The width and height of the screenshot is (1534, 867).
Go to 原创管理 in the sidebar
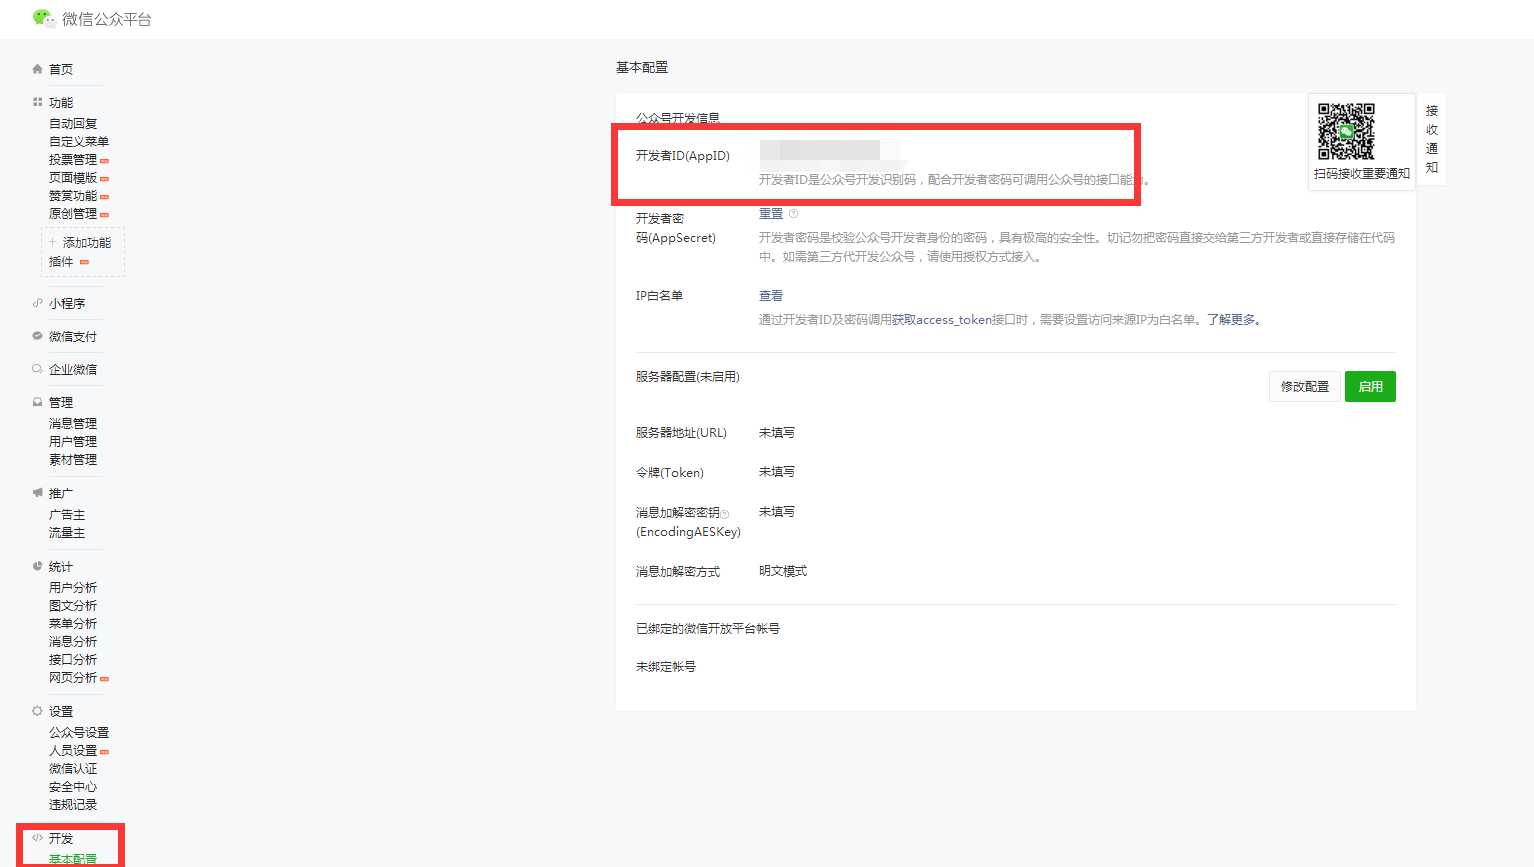tap(73, 213)
